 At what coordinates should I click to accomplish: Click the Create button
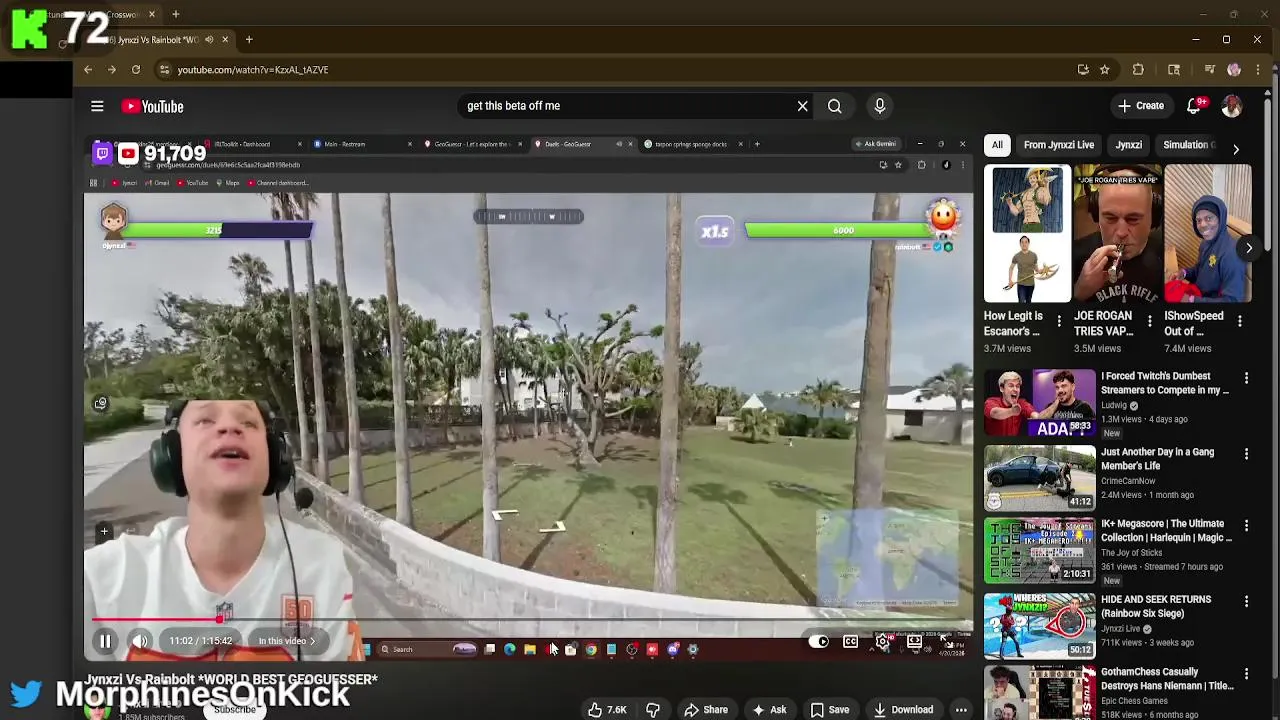[x=1140, y=106]
